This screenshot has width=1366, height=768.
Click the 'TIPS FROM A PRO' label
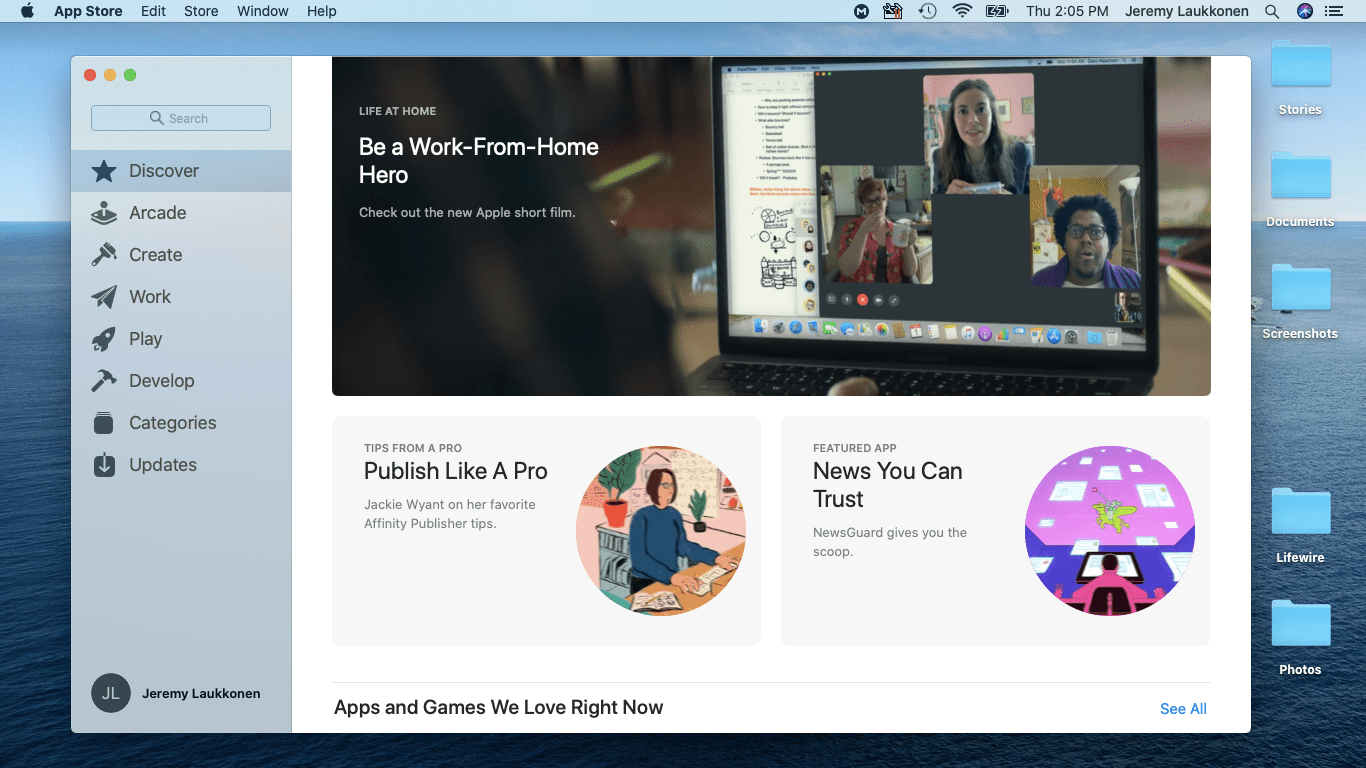pyautogui.click(x=413, y=448)
